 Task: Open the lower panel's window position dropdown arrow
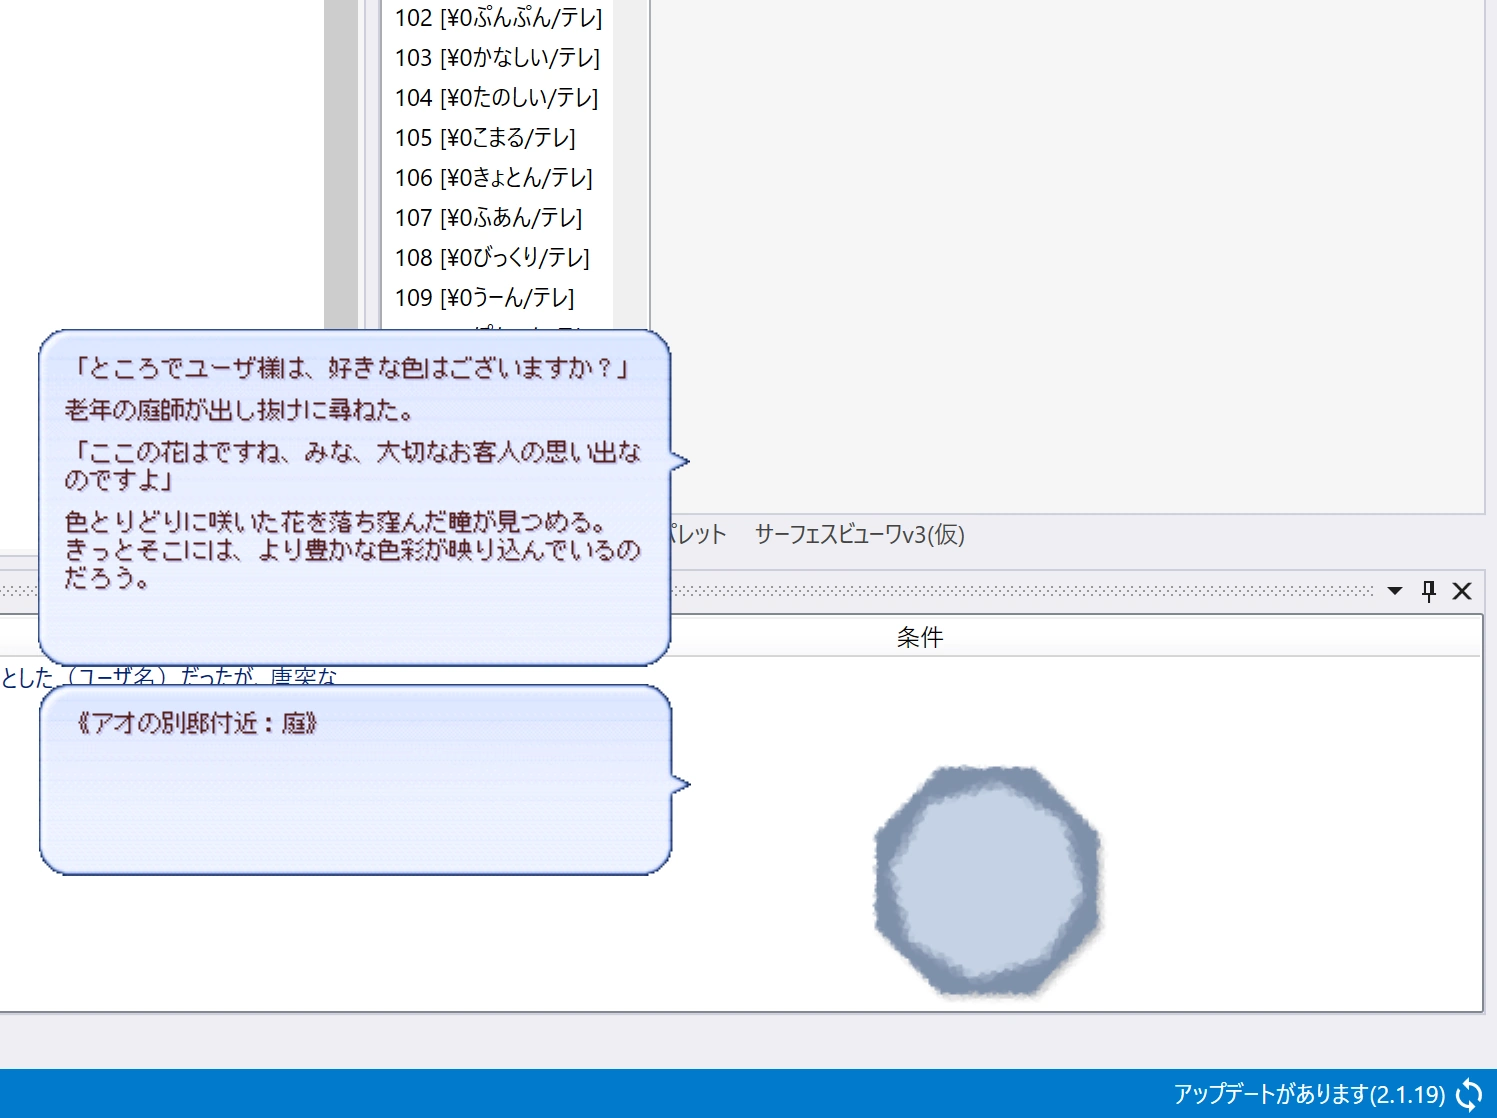pyautogui.click(x=1395, y=591)
